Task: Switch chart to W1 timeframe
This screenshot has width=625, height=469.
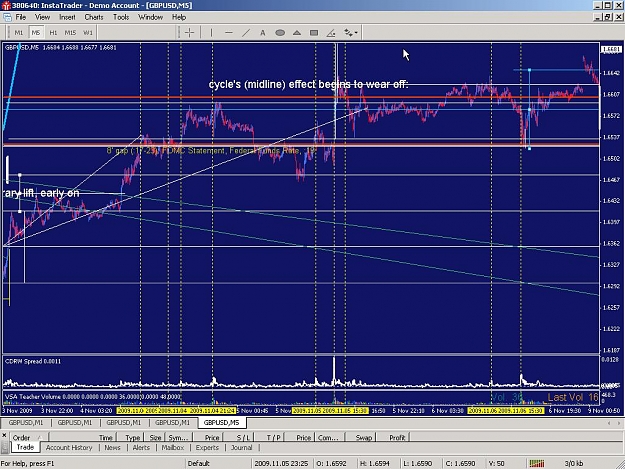Action: (x=88, y=33)
